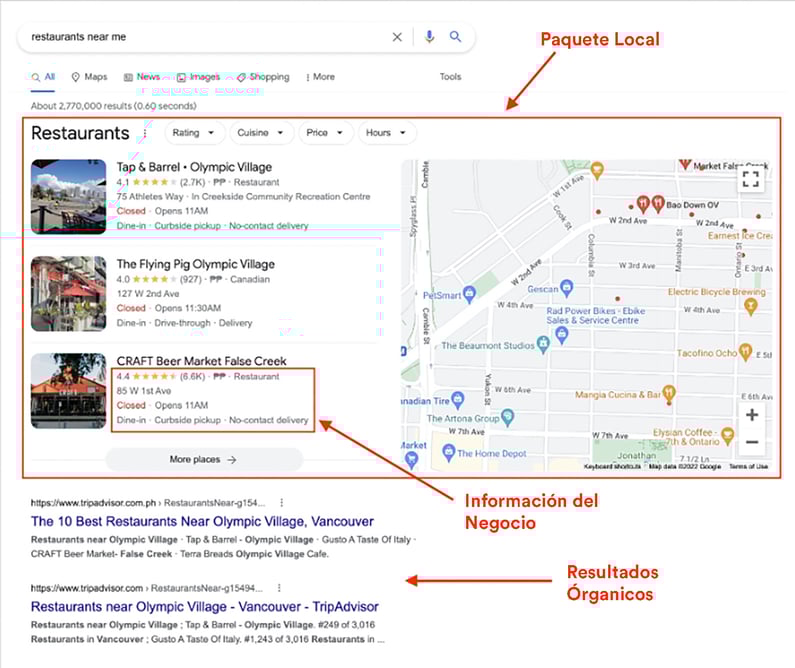The width and height of the screenshot is (795, 668).
Task: Select the Tacofino Ocho restaurant pin
Action: 745,352
